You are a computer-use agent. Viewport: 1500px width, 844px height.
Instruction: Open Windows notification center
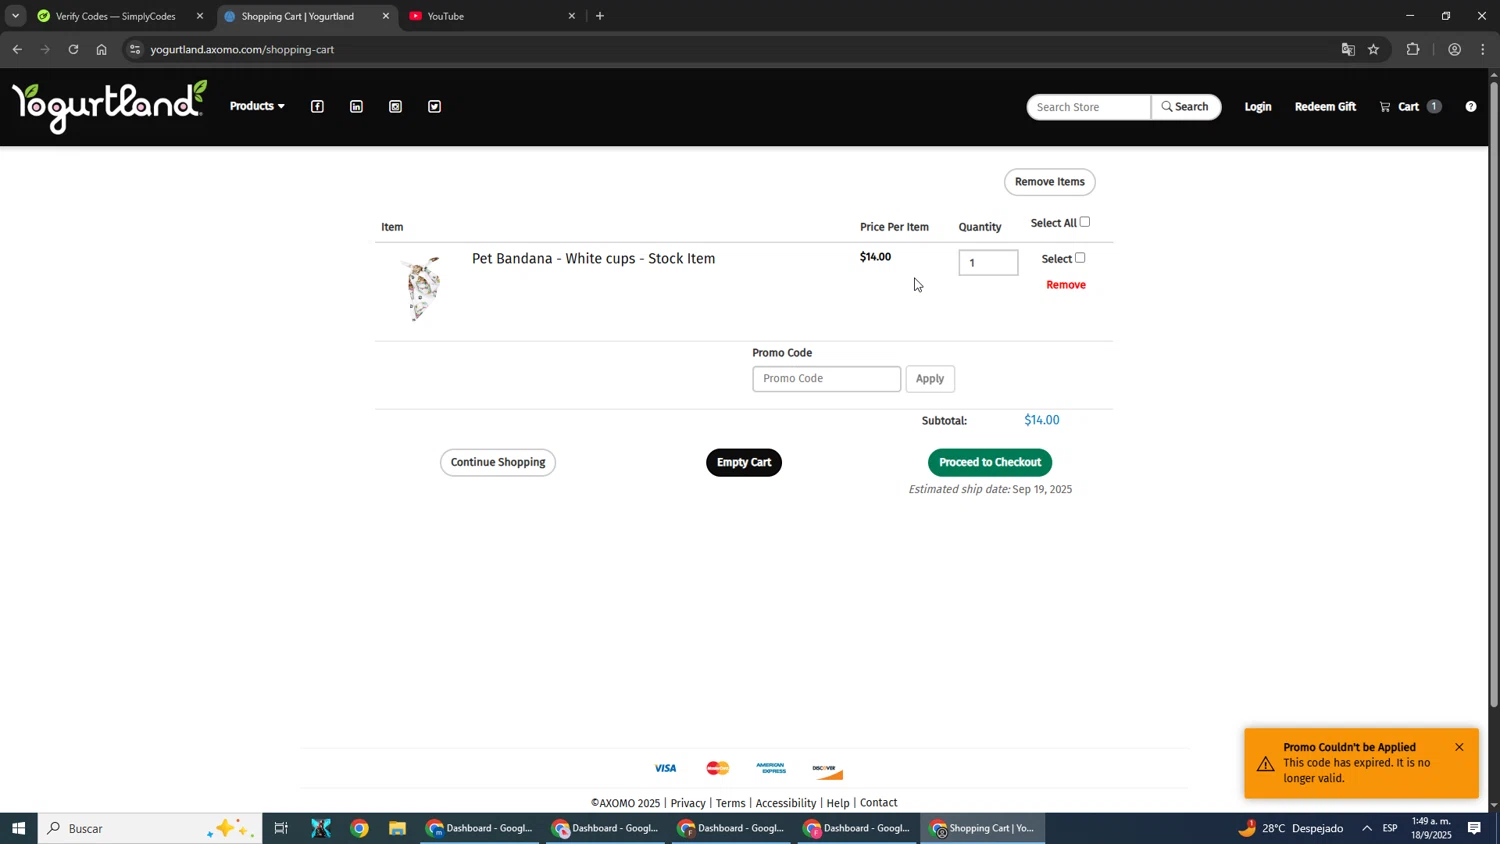pyautogui.click(x=1474, y=828)
